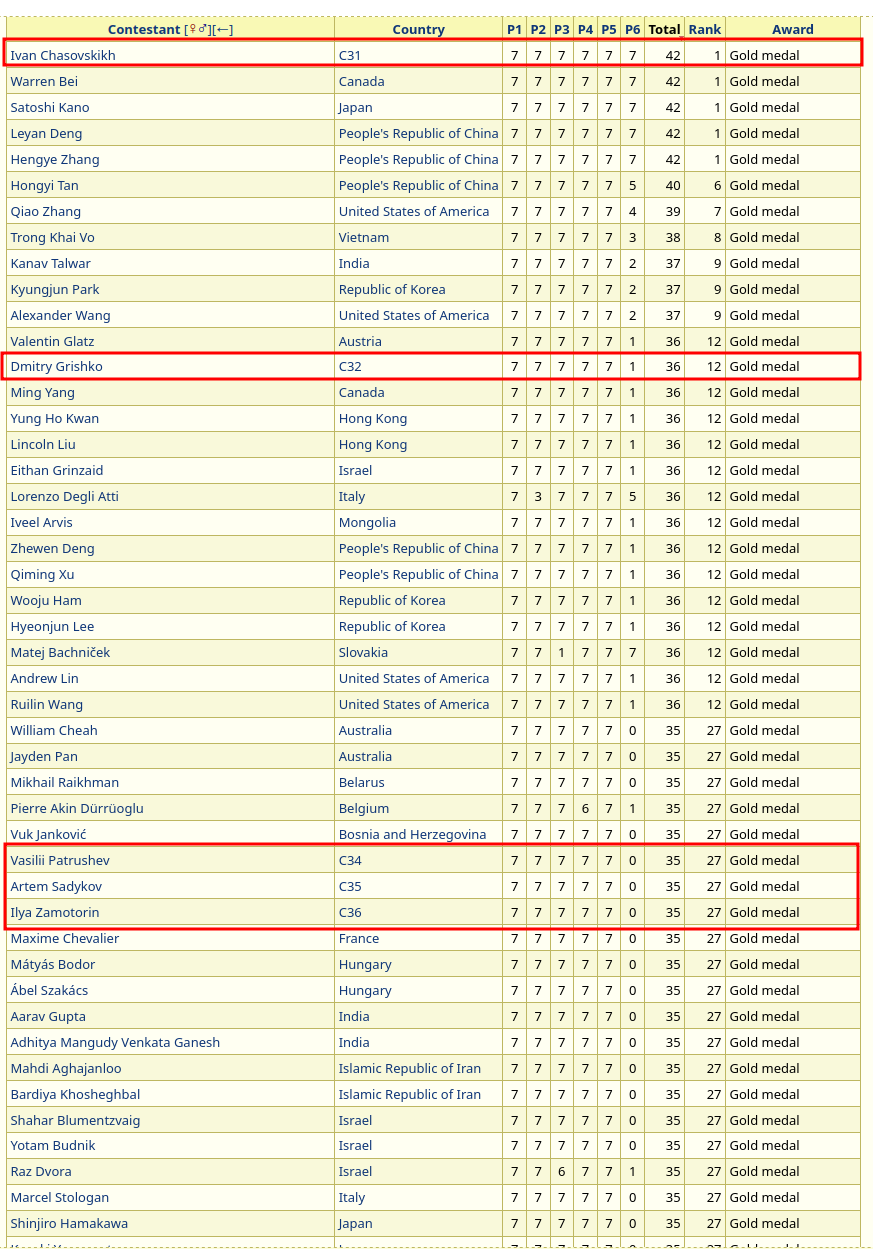Open Satoshi Kano's contestant link
Viewport: 873px width, 1249px height.
coord(50,107)
